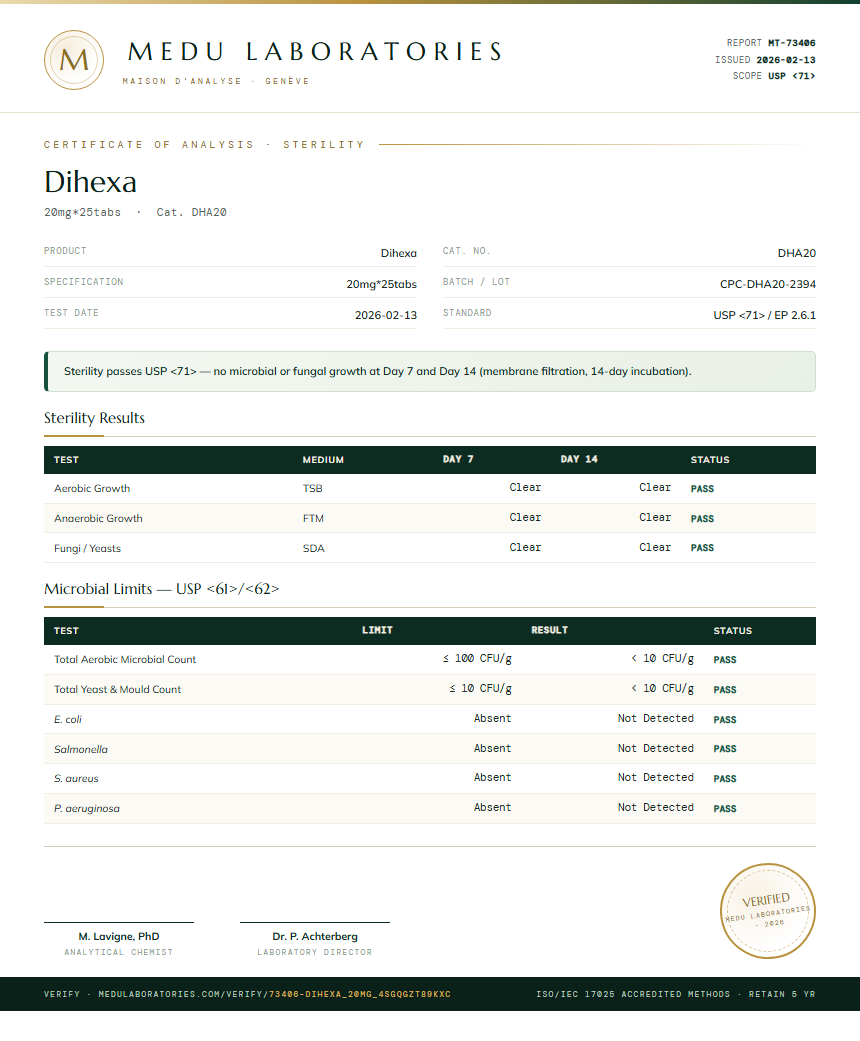The height and width of the screenshot is (1041, 860).
Task: Click the ≤ 100 CFU/g limit value
Action: point(477,659)
